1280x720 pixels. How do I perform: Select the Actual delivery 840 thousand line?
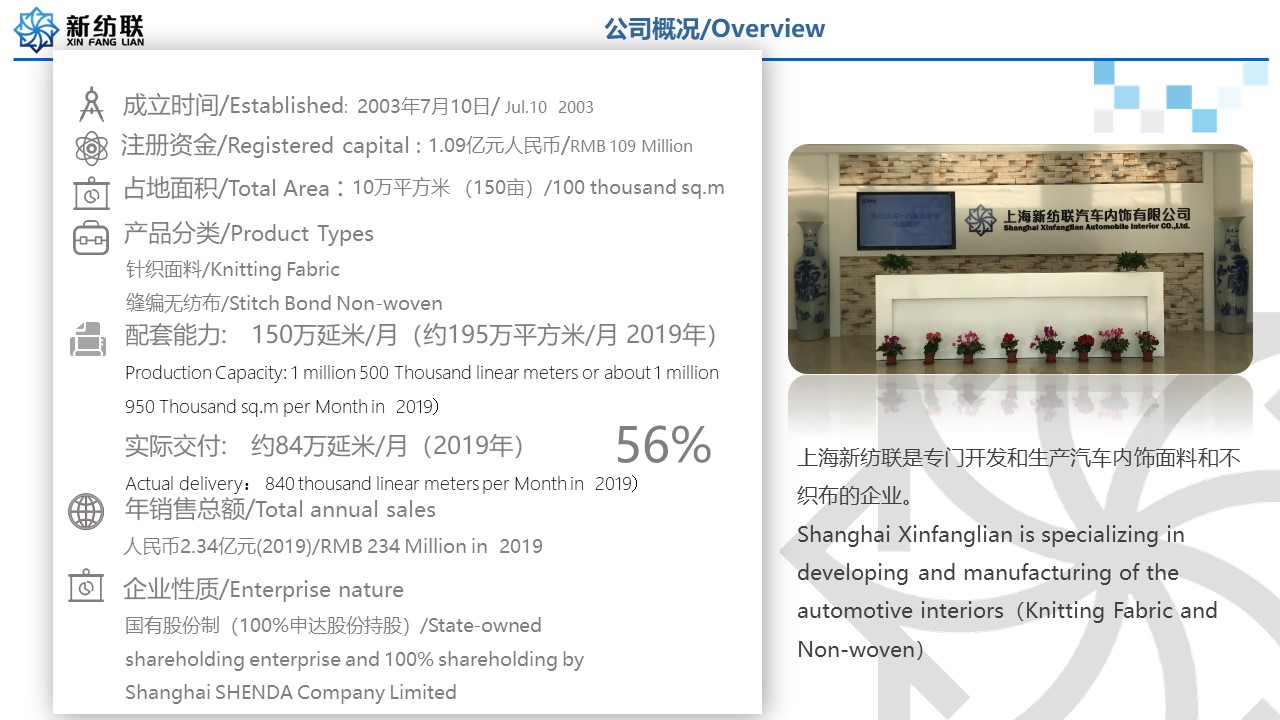click(381, 484)
